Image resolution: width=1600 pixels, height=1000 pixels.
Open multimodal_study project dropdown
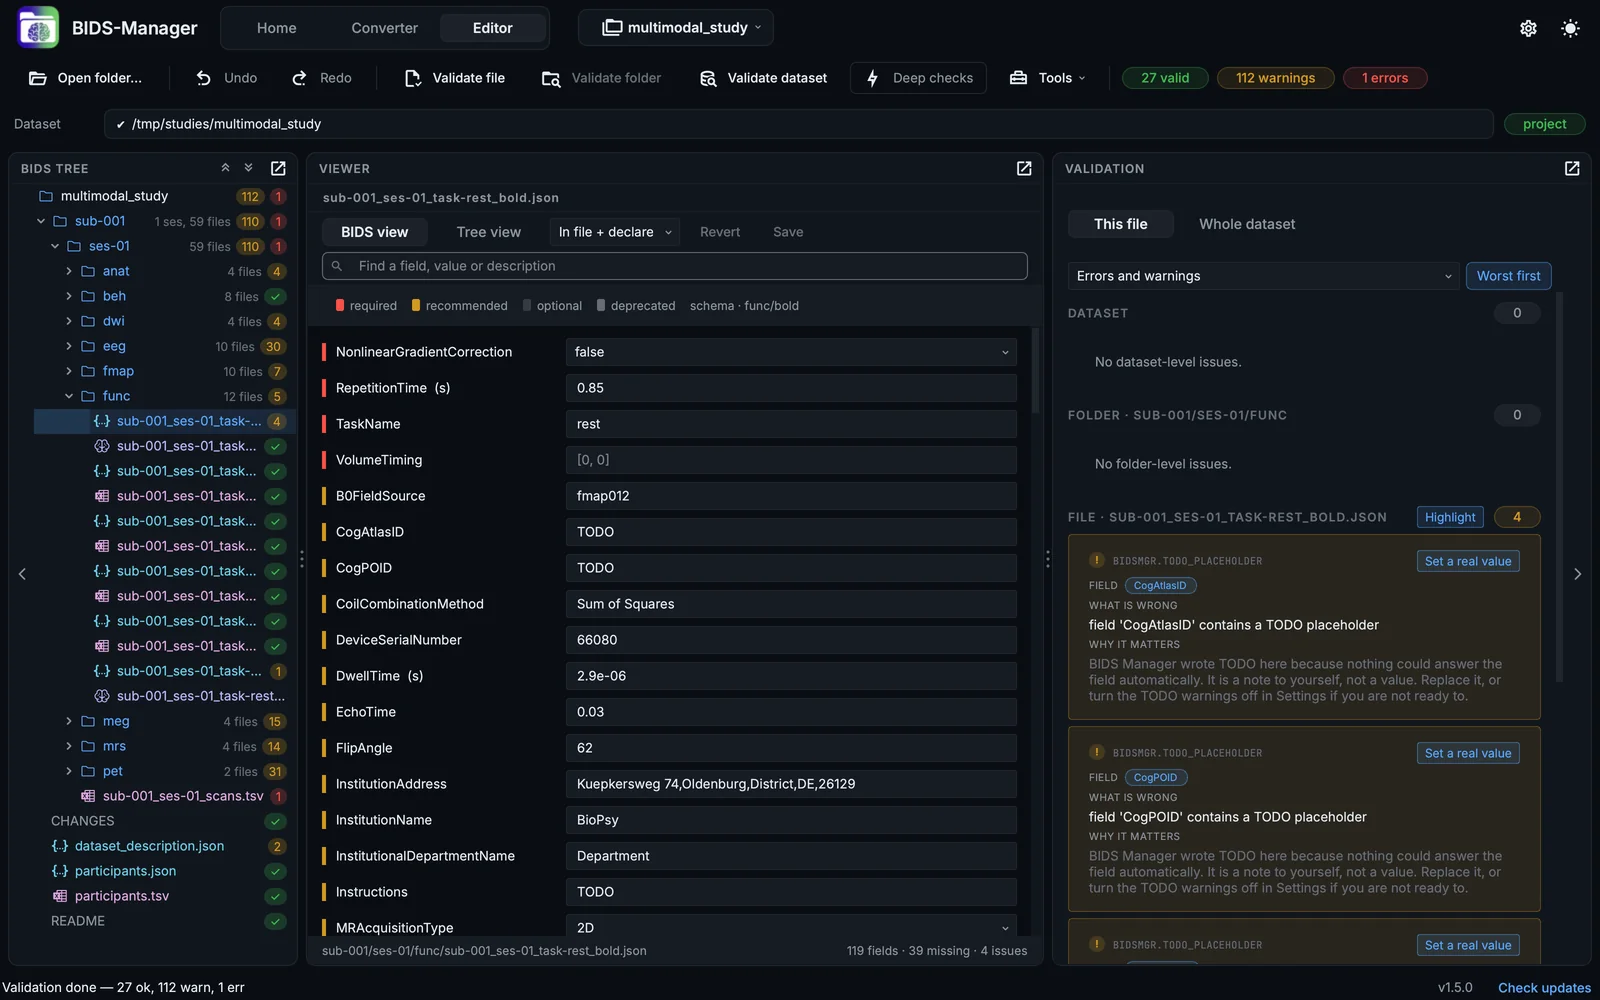[675, 28]
